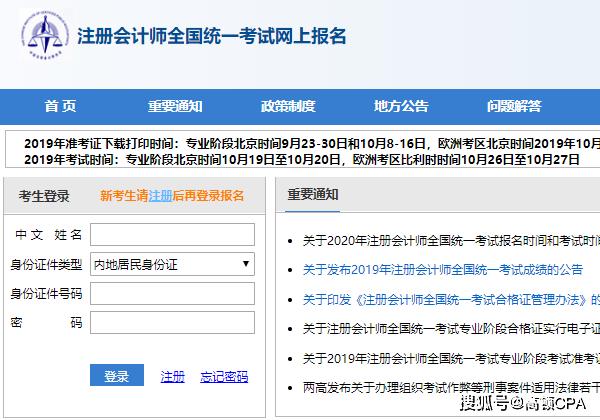Open notice 关于印发《注册会计师全国统一考试合格证管理办法》
The height and width of the screenshot is (420, 600).
pos(451,300)
